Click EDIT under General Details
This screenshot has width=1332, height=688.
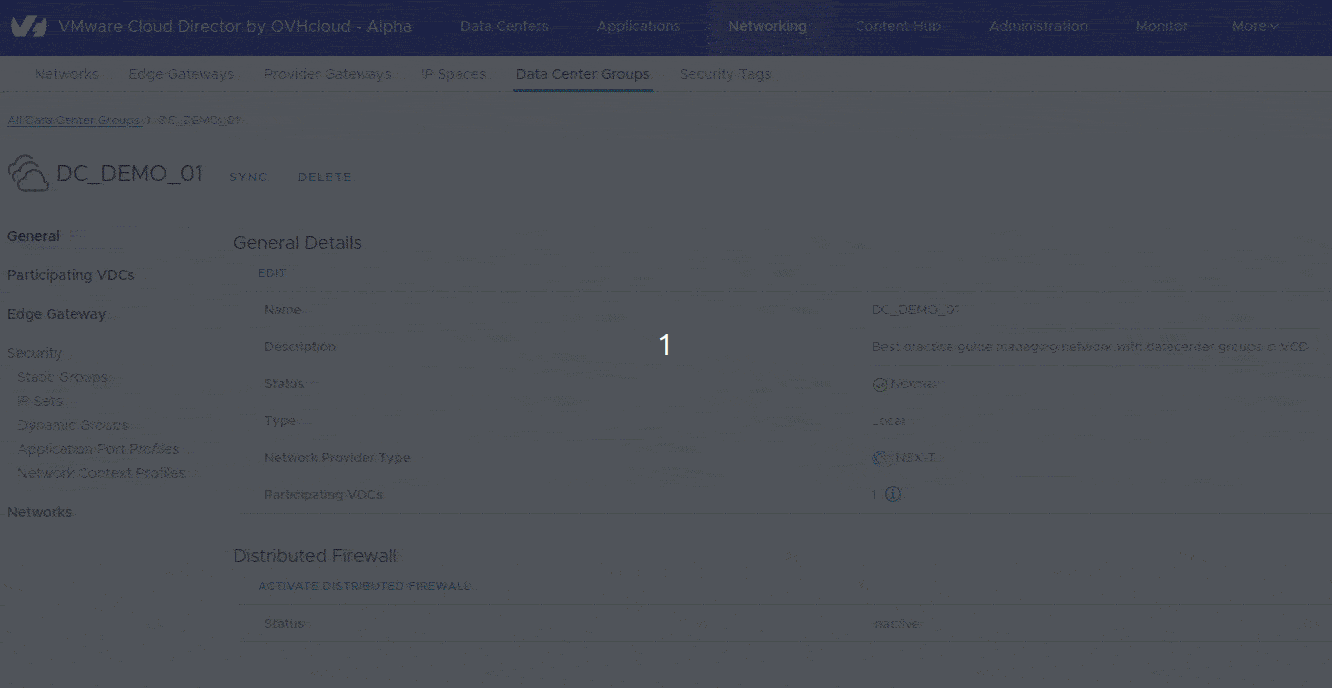tap(272, 273)
